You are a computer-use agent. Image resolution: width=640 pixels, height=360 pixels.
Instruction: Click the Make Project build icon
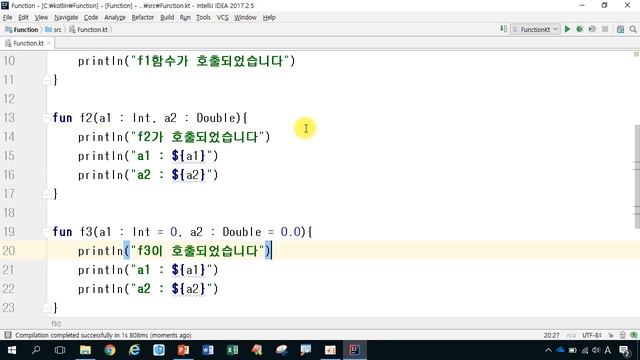click(x=503, y=29)
